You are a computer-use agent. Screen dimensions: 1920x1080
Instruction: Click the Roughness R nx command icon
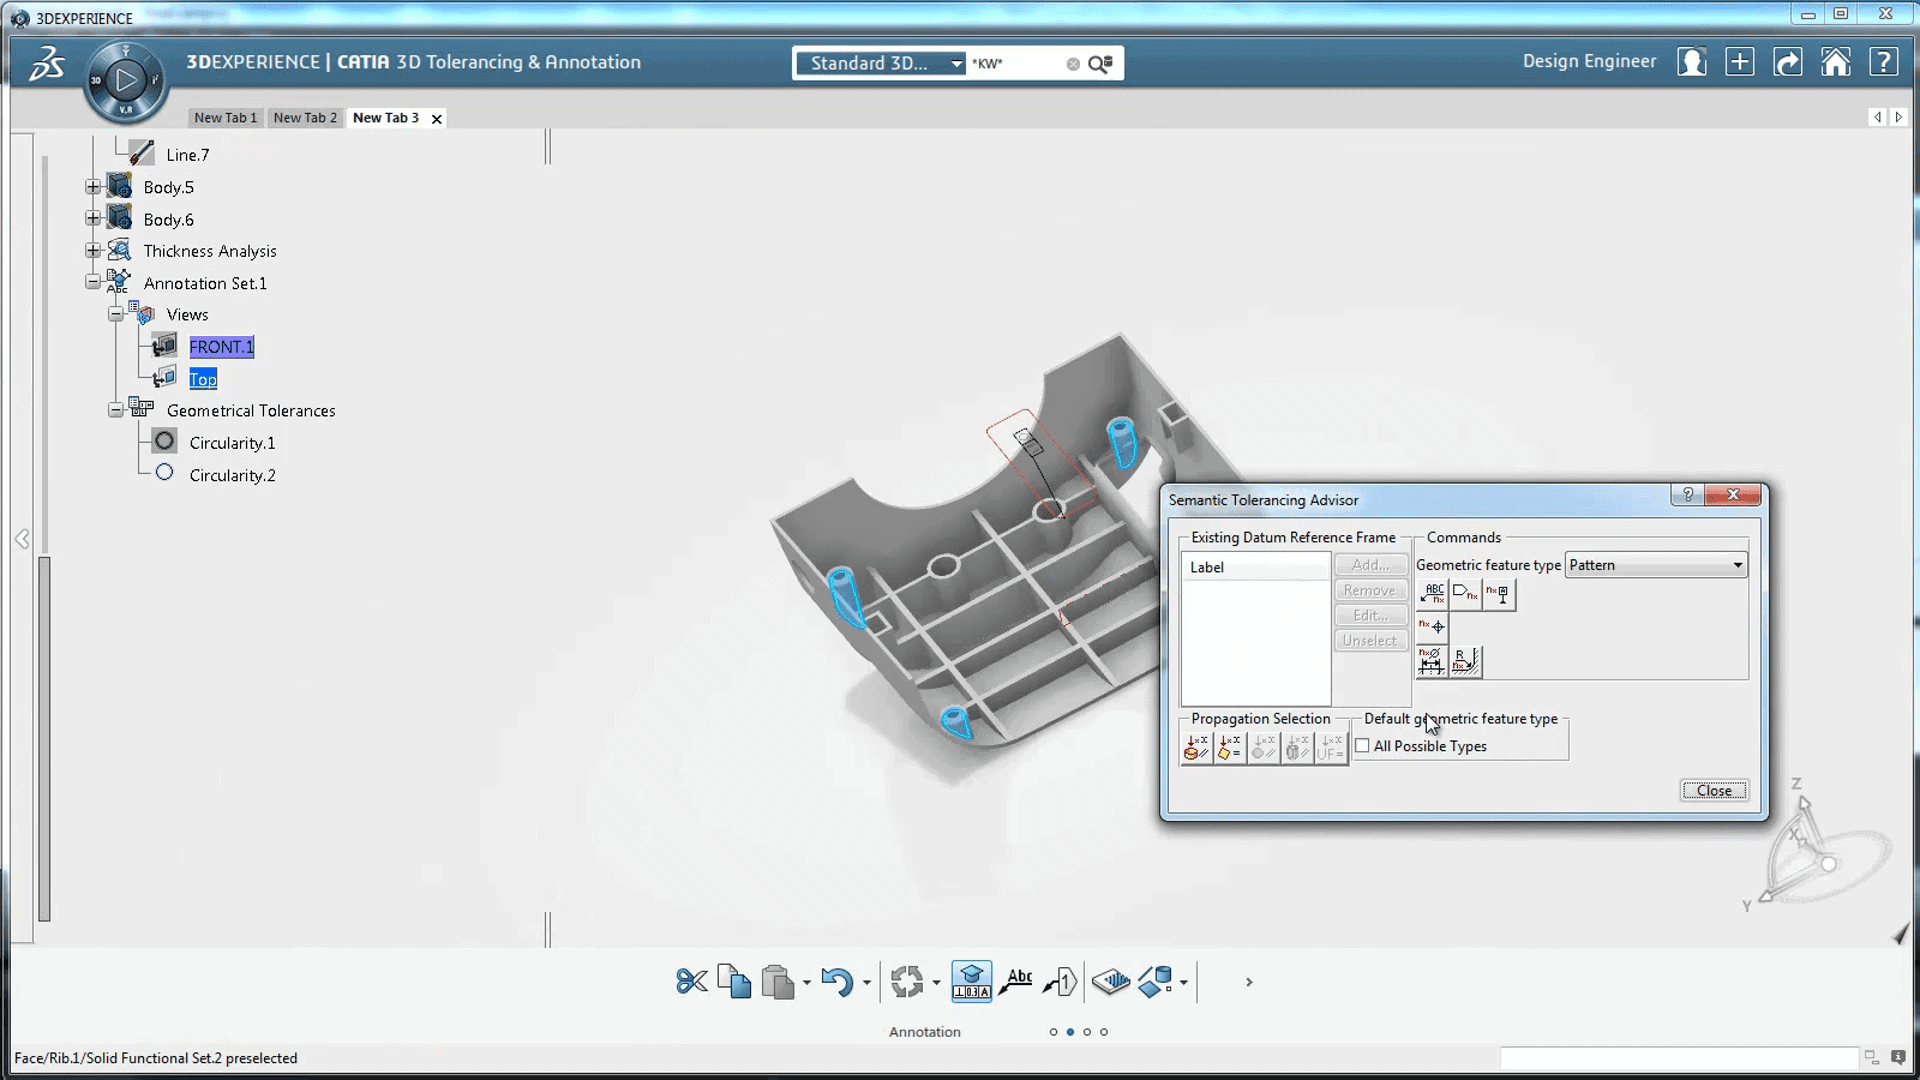1465,661
